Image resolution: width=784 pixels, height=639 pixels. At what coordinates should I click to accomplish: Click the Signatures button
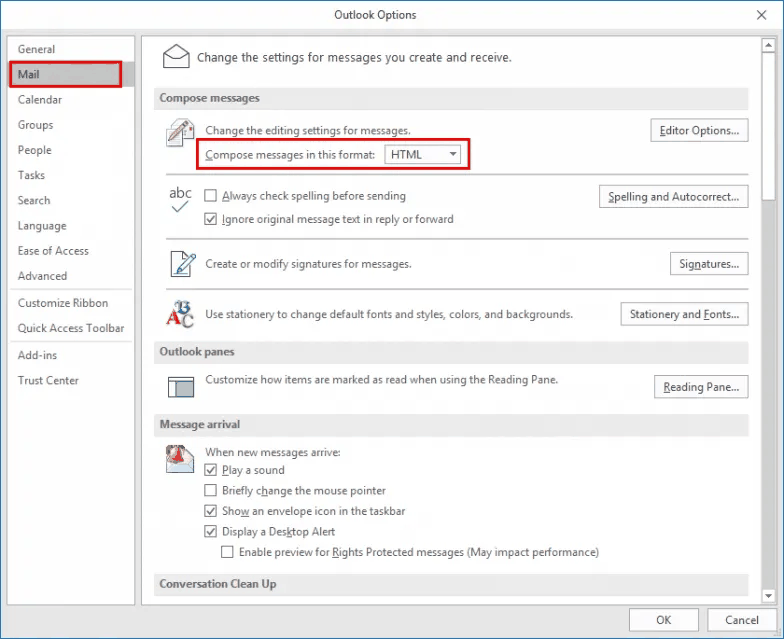click(709, 264)
